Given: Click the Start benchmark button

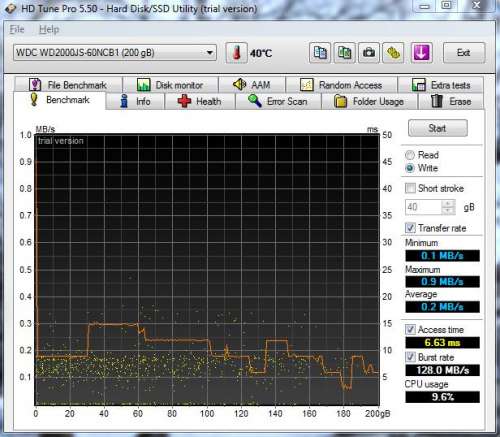Looking at the screenshot, I should (437, 128).
